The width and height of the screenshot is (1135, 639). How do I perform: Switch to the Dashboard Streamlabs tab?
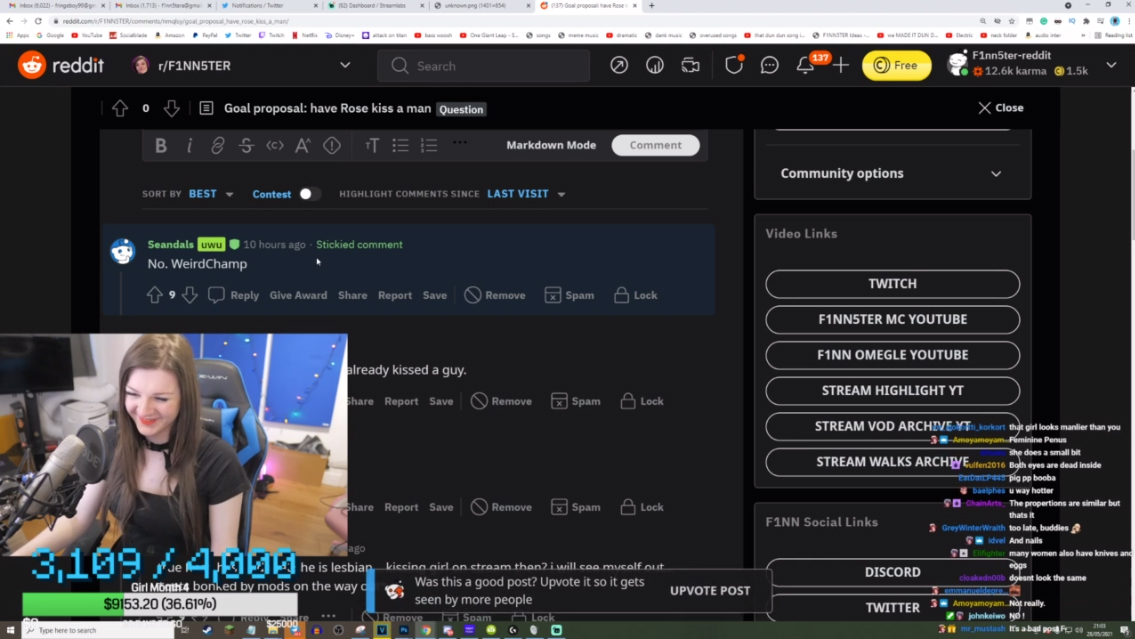click(376, 6)
